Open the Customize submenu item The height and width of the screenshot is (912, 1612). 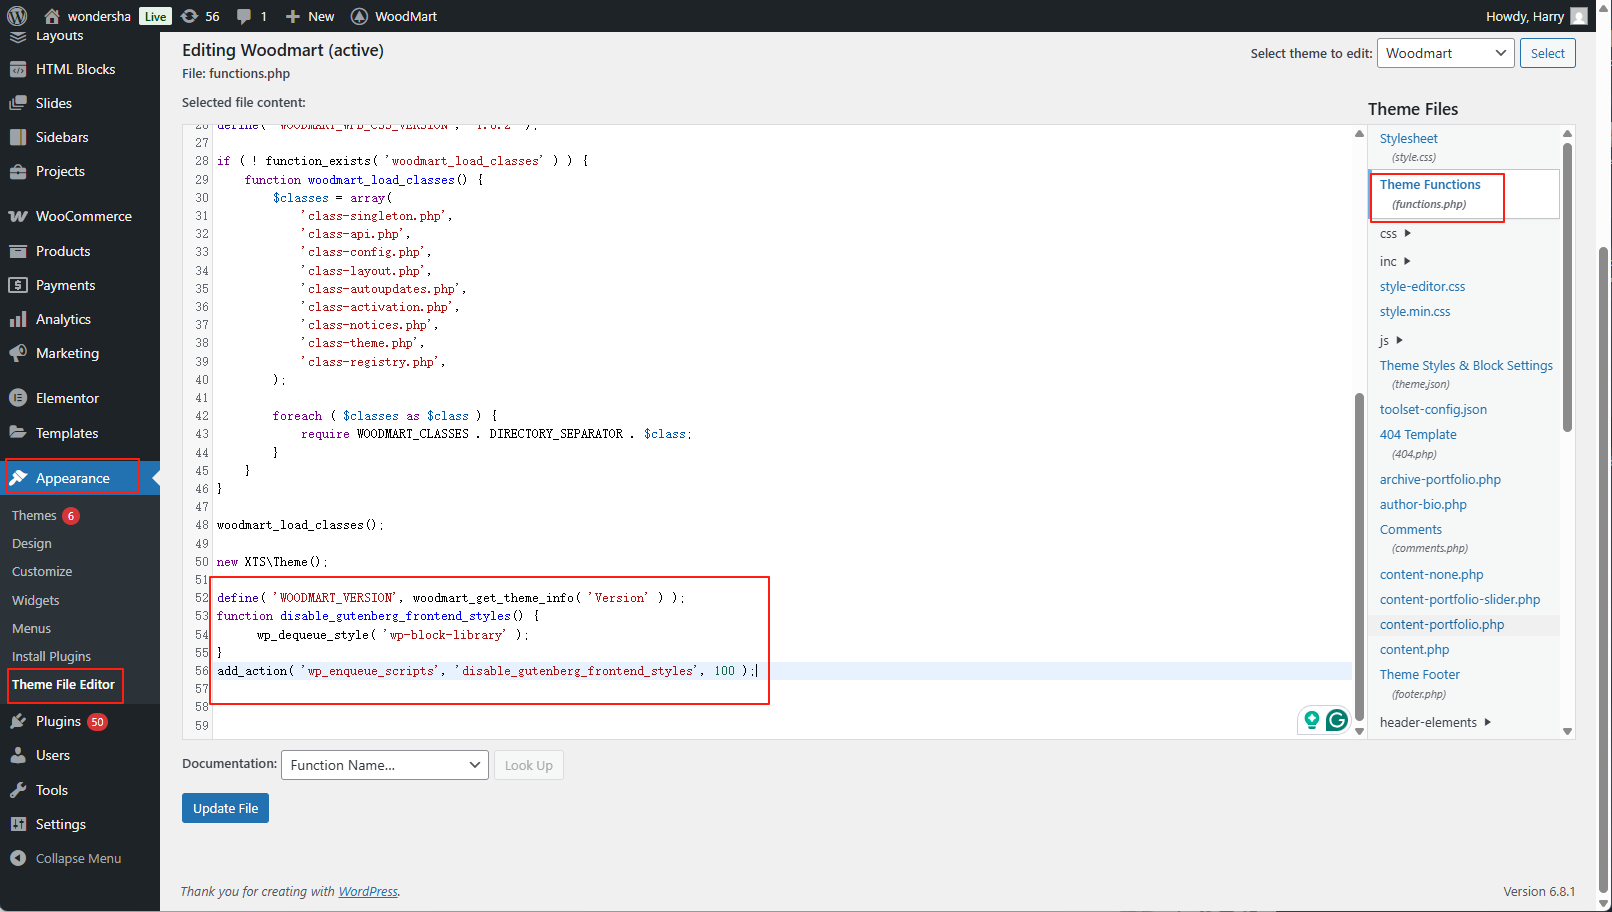(x=42, y=572)
